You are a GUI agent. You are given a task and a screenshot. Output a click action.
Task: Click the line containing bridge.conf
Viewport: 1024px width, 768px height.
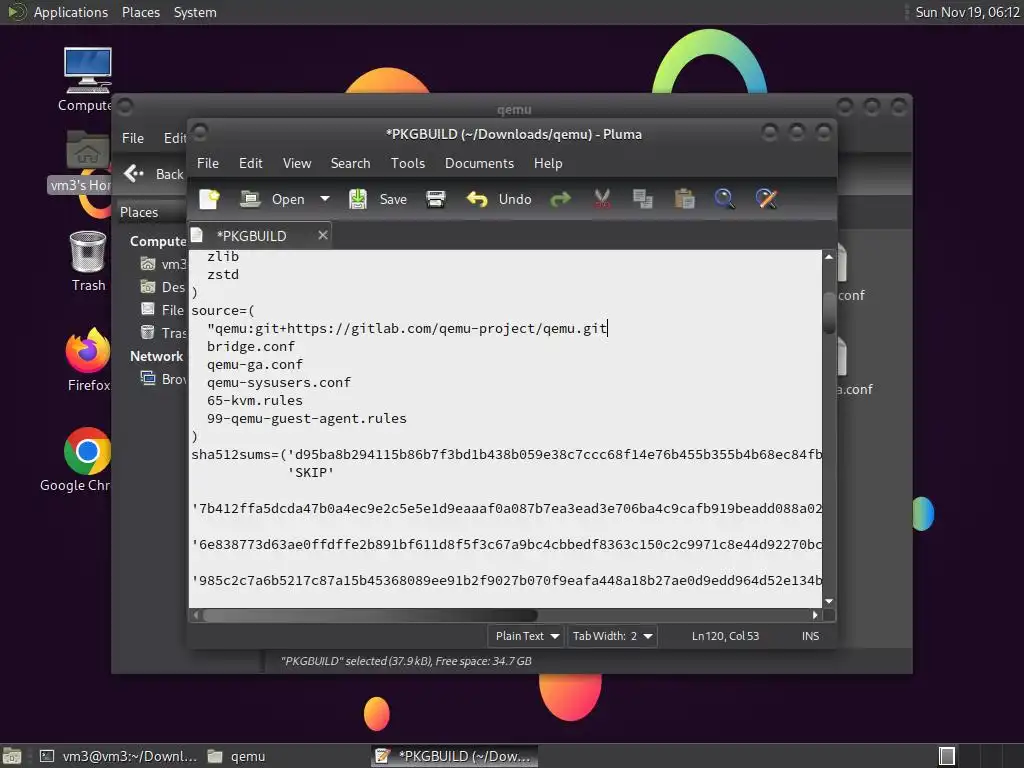[x=251, y=347]
